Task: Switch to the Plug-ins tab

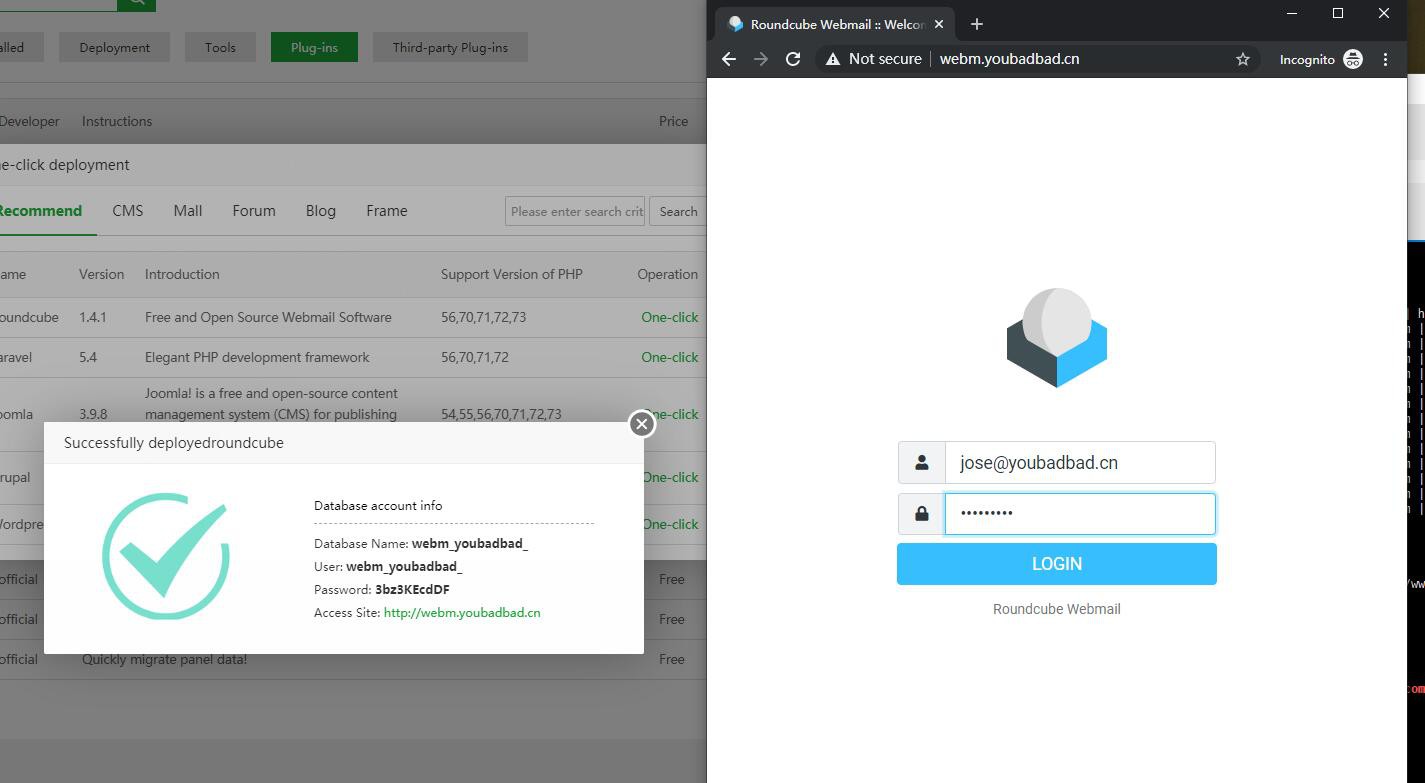Action: 314,47
